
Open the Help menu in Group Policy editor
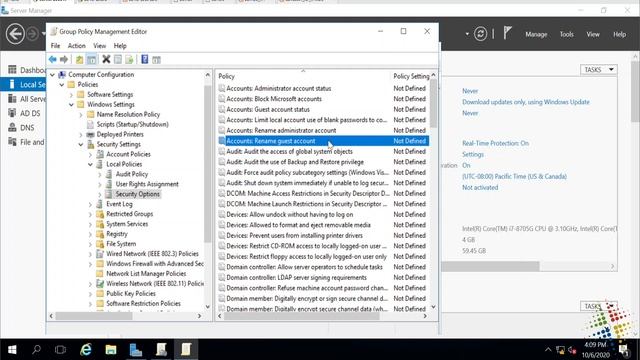point(120,46)
